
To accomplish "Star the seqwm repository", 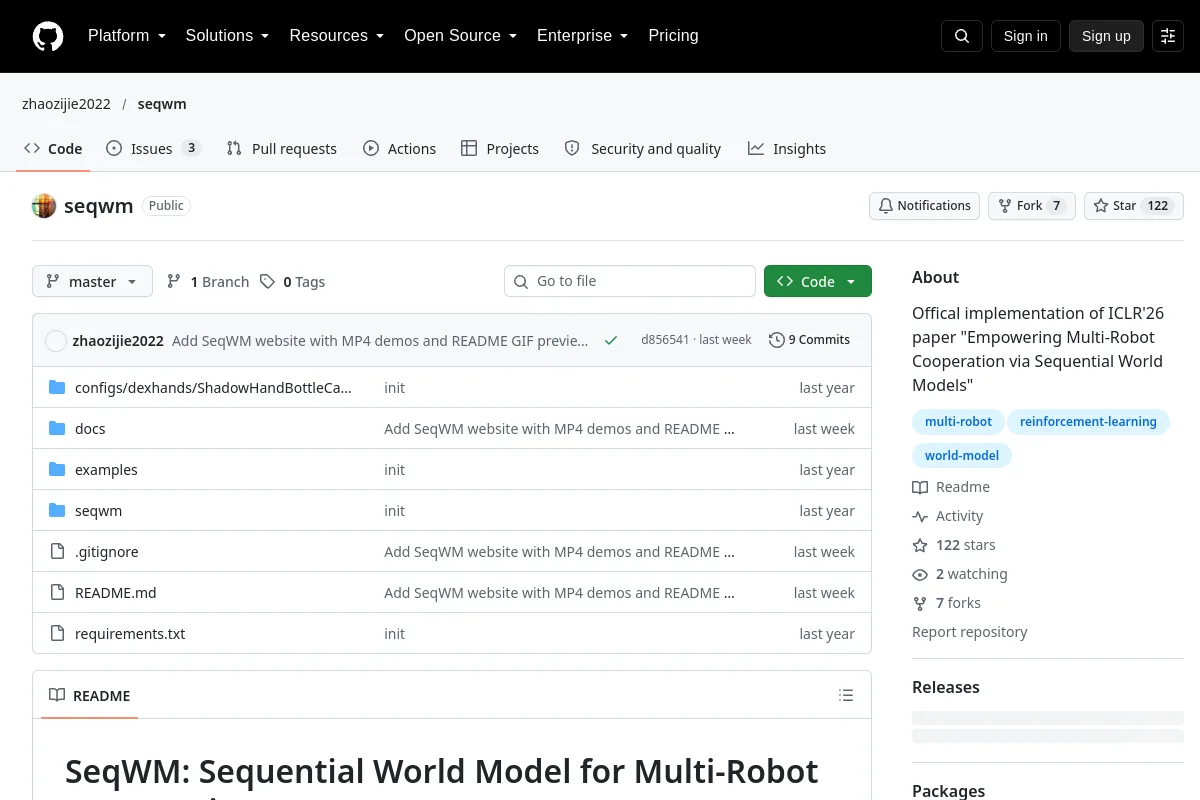I will pos(1134,206).
